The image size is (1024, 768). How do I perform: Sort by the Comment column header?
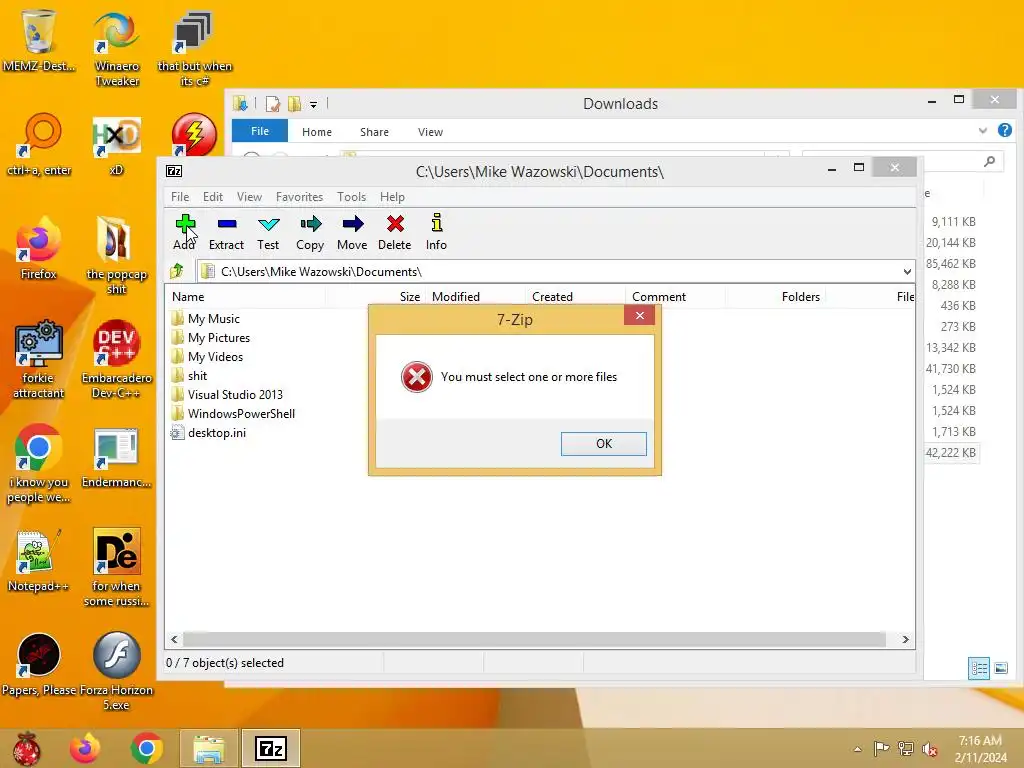coord(675,296)
